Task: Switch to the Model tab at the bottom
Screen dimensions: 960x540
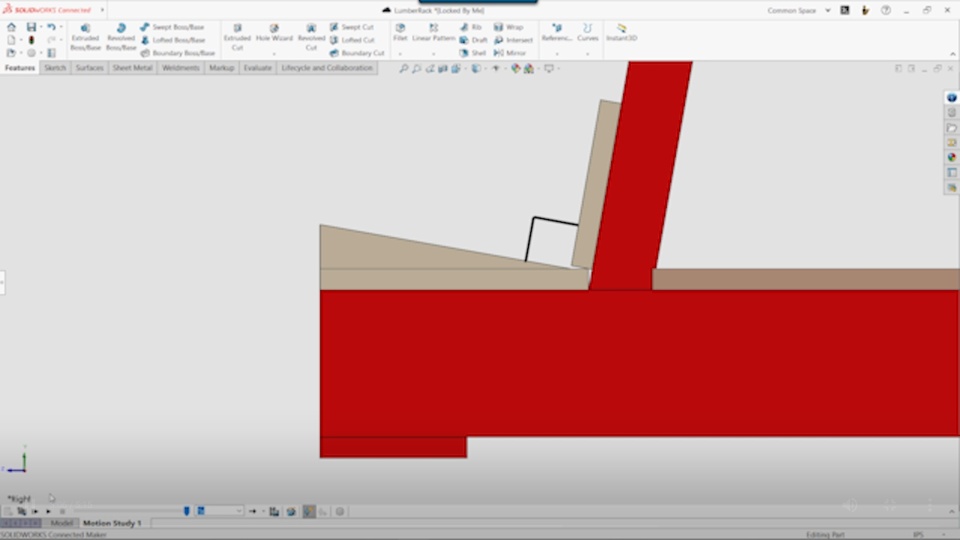Action: [x=62, y=523]
